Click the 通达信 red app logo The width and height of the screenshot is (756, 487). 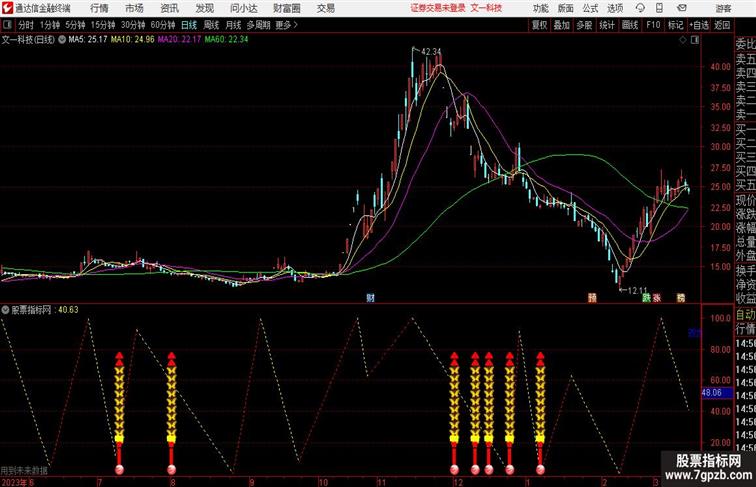(x=7, y=8)
